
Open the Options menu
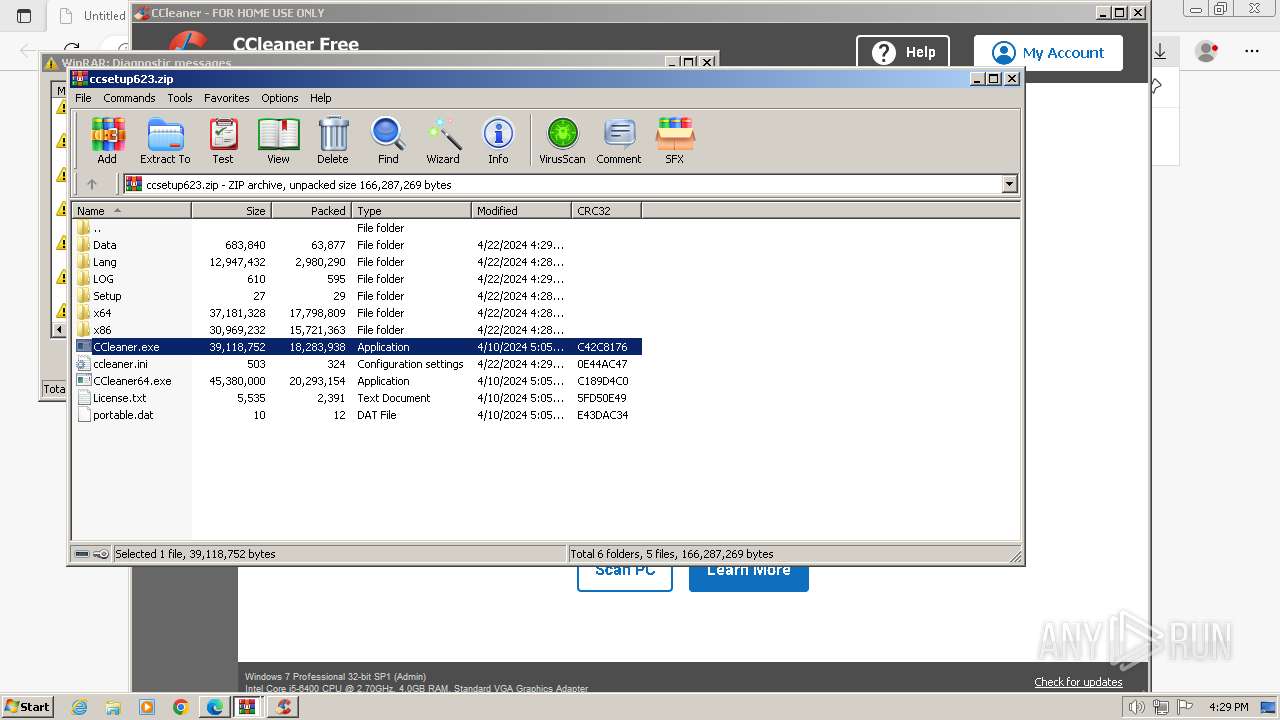280,98
